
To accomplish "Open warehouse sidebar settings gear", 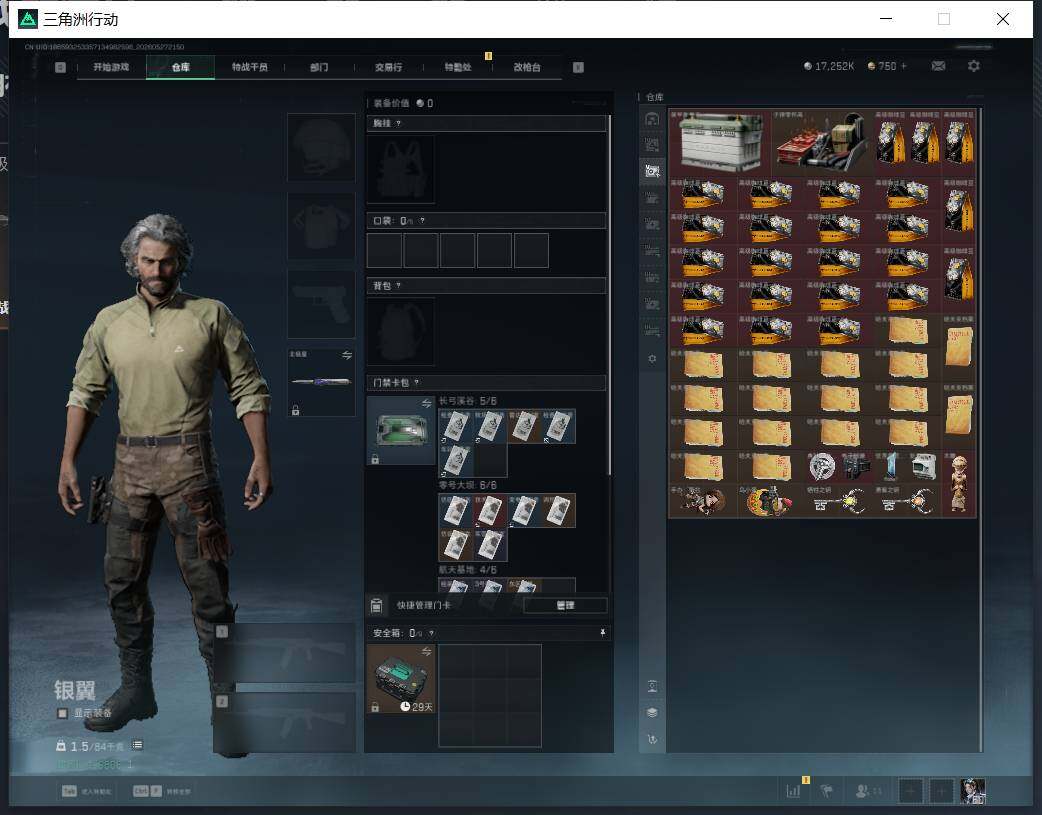I will tap(652, 358).
